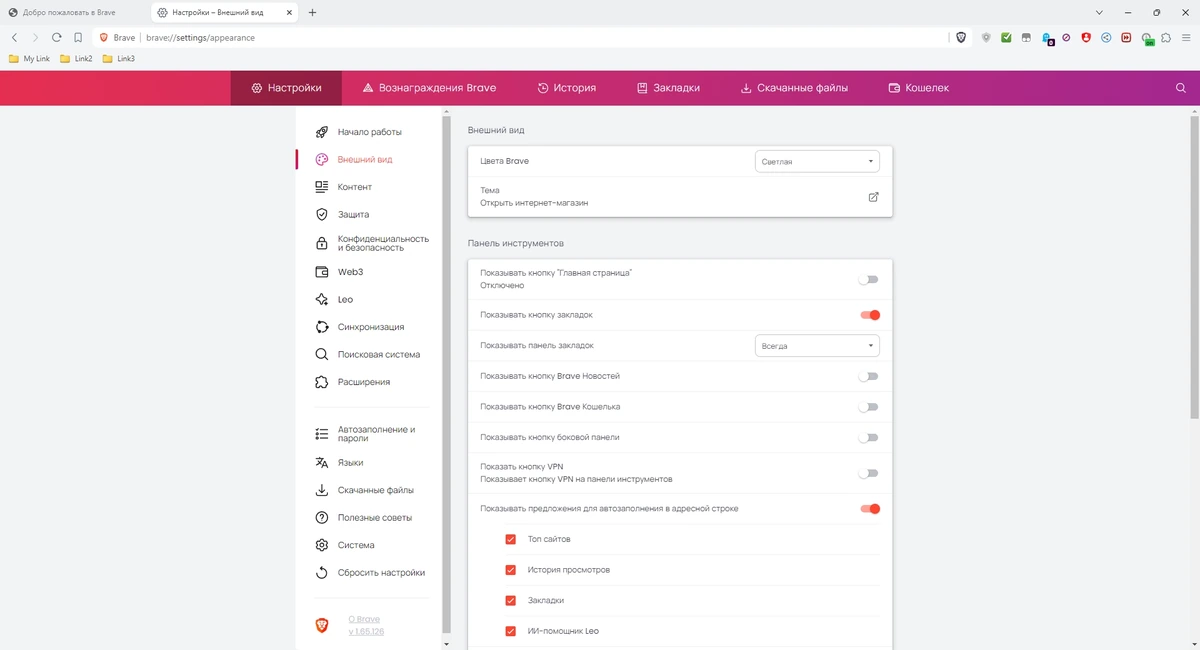Viewport: 1200px width, 650px height.
Task: Uncheck 'Закладки' checkbox
Action: click(511, 601)
